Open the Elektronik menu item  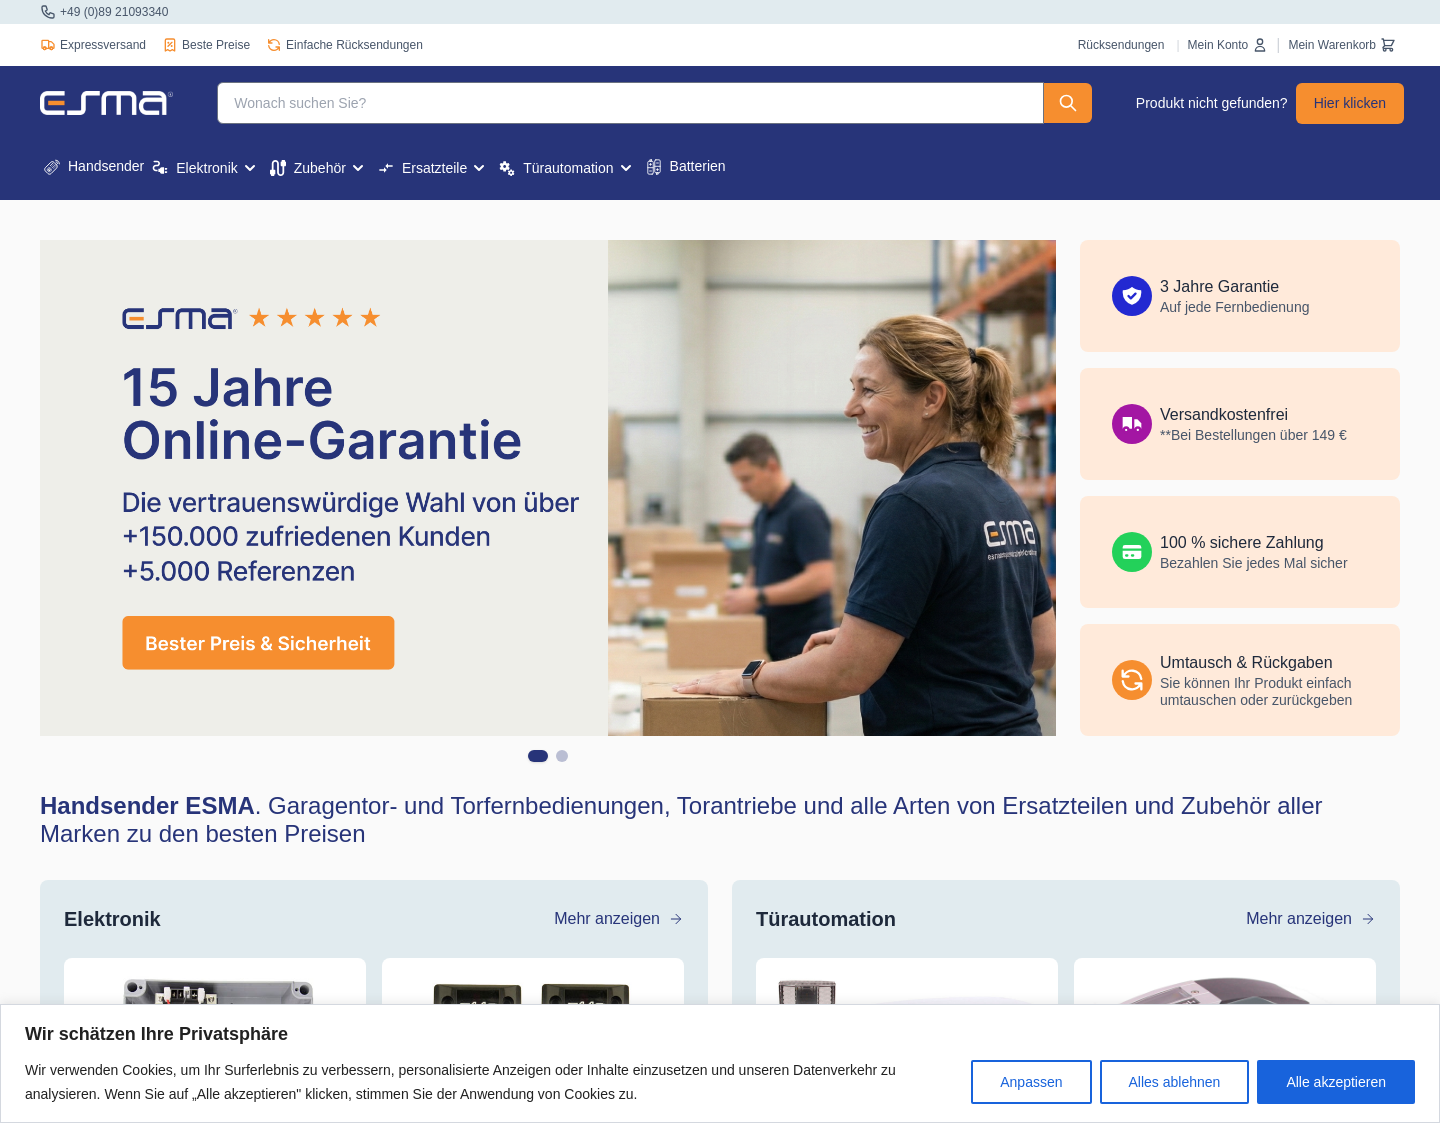coord(204,168)
